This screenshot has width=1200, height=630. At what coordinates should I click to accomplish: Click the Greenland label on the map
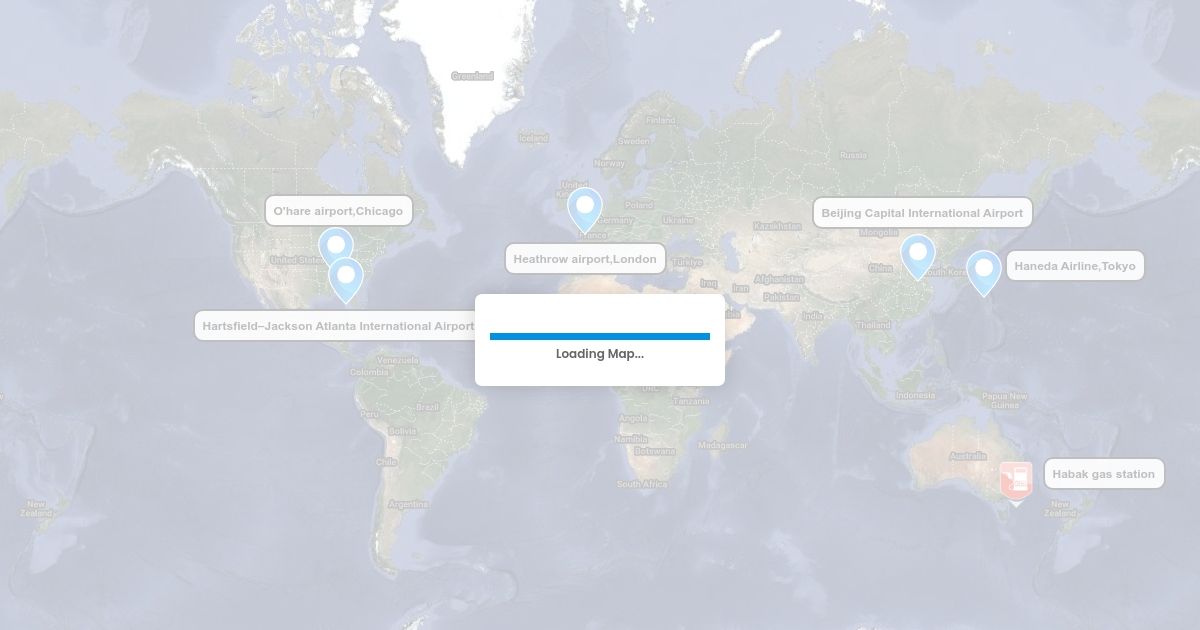coord(472,76)
